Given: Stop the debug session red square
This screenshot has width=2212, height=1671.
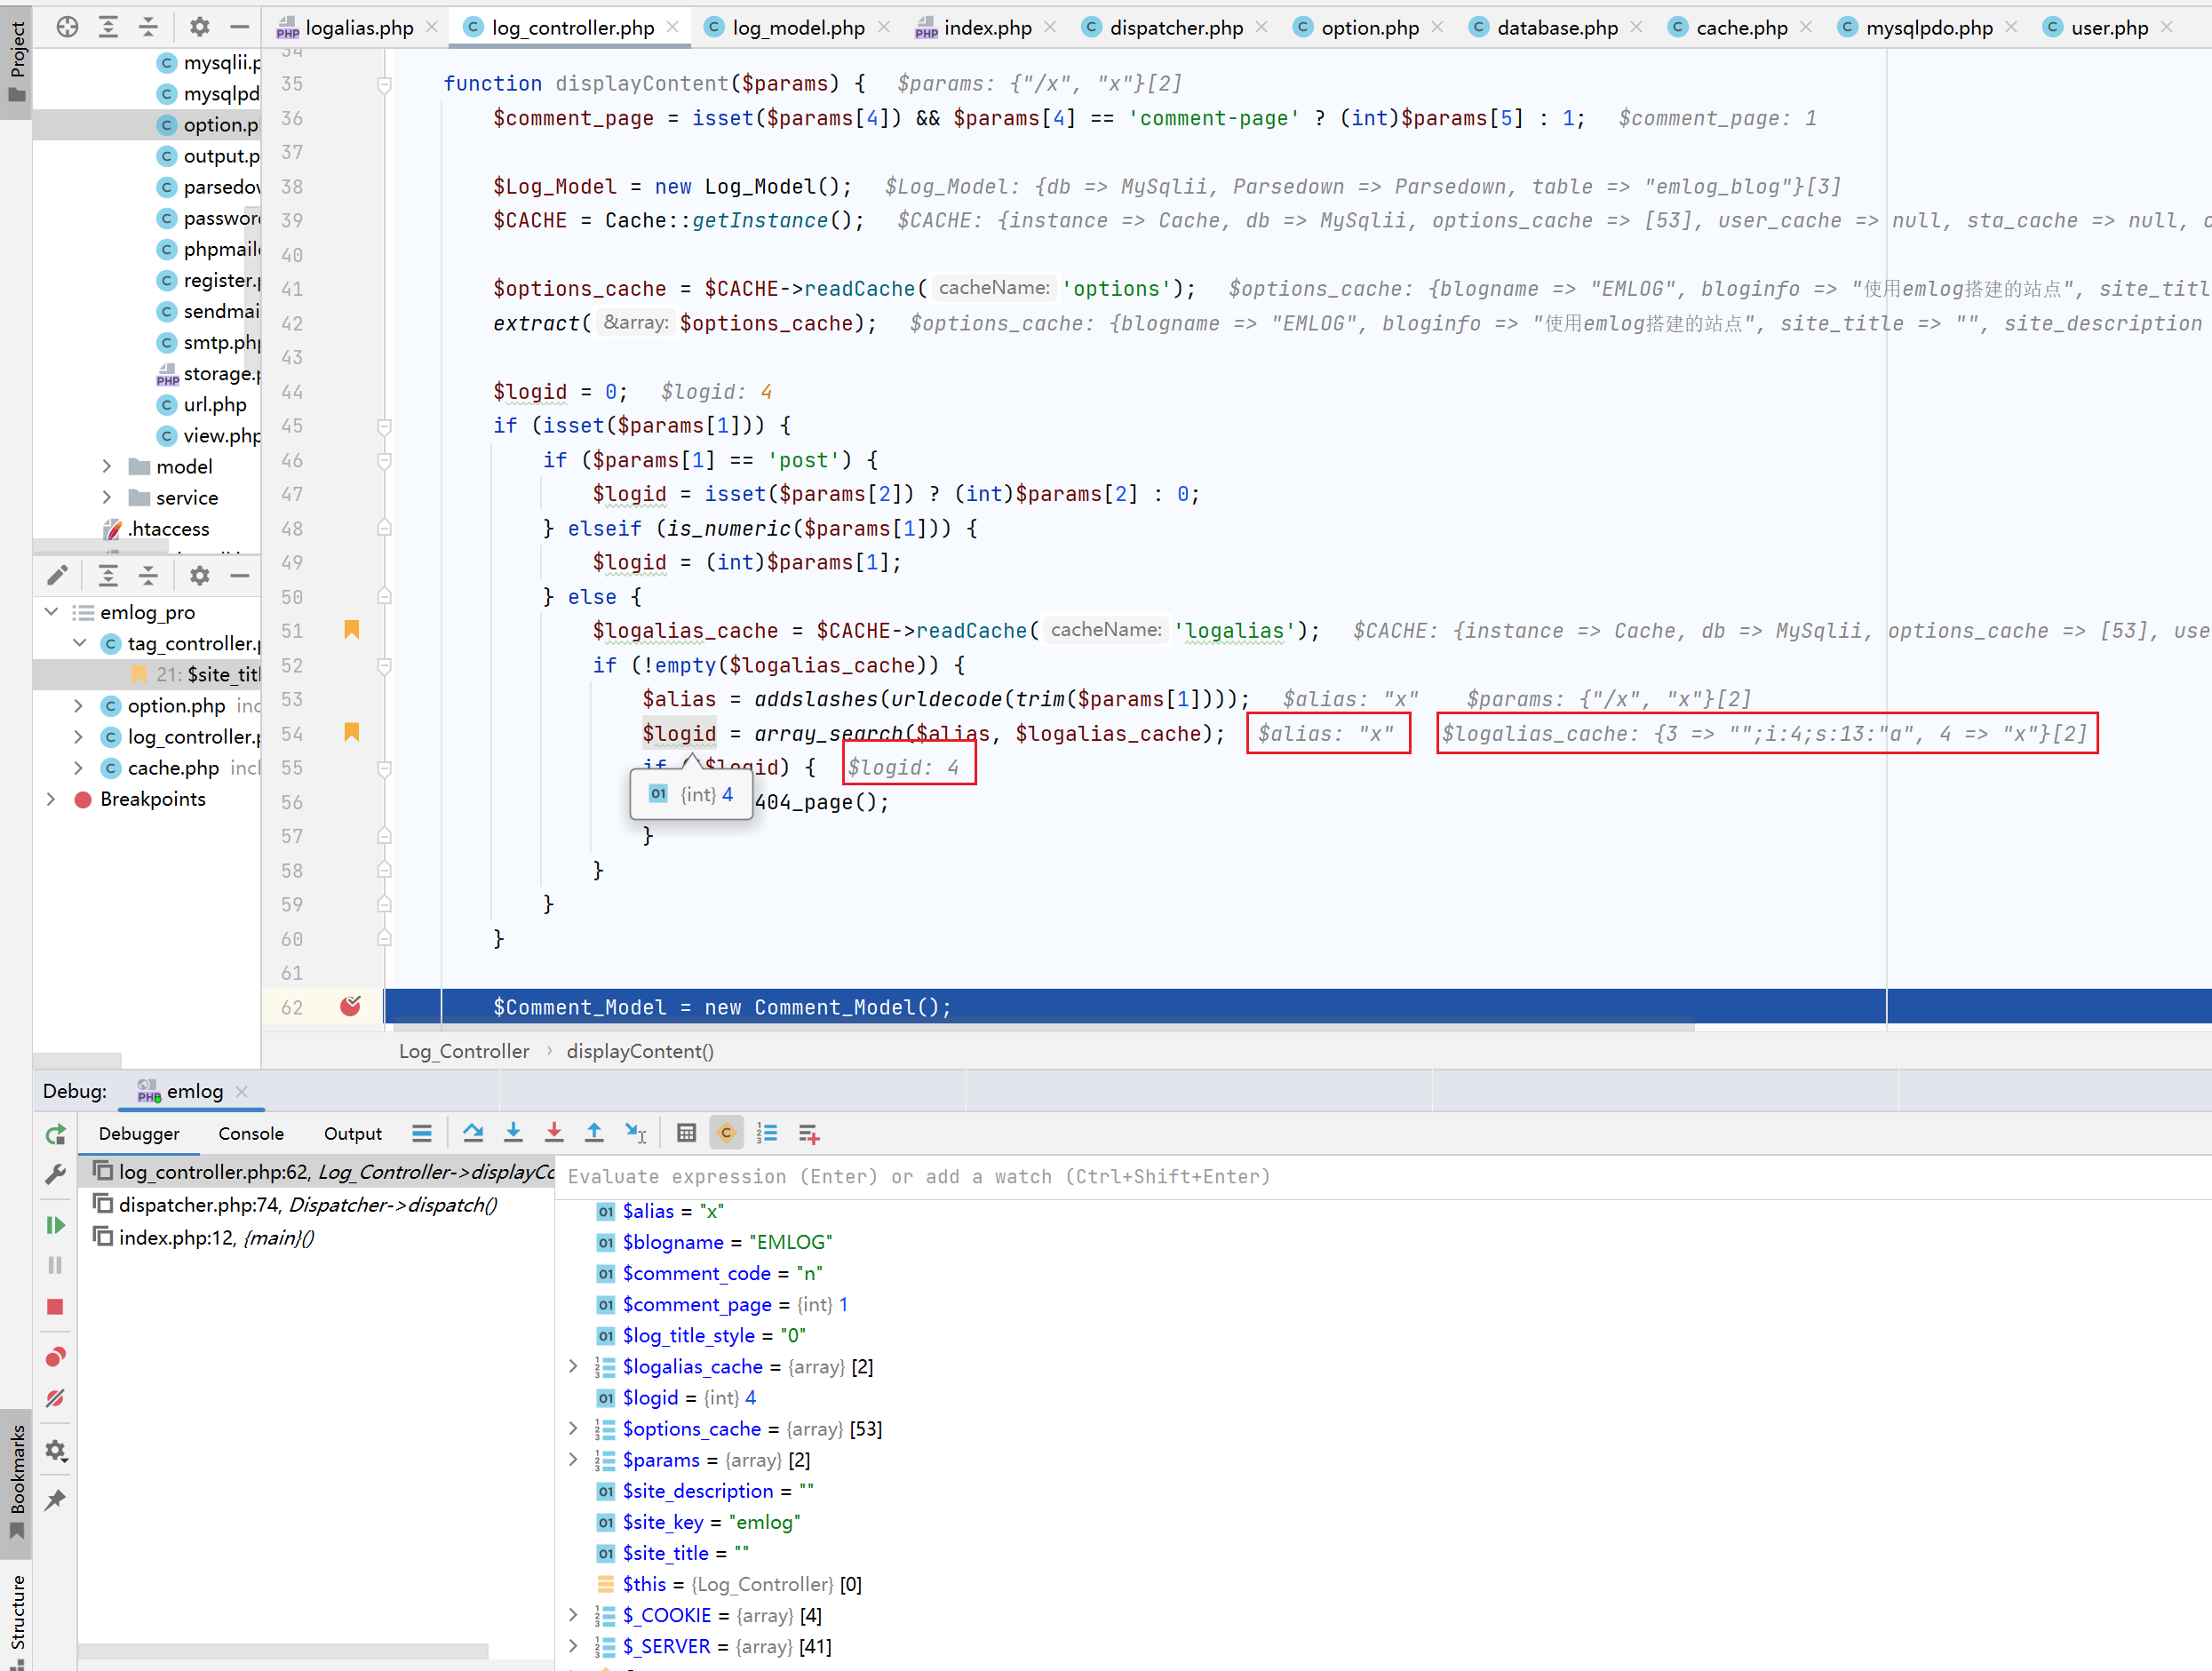Looking at the screenshot, I should (x=55, y=1307).
